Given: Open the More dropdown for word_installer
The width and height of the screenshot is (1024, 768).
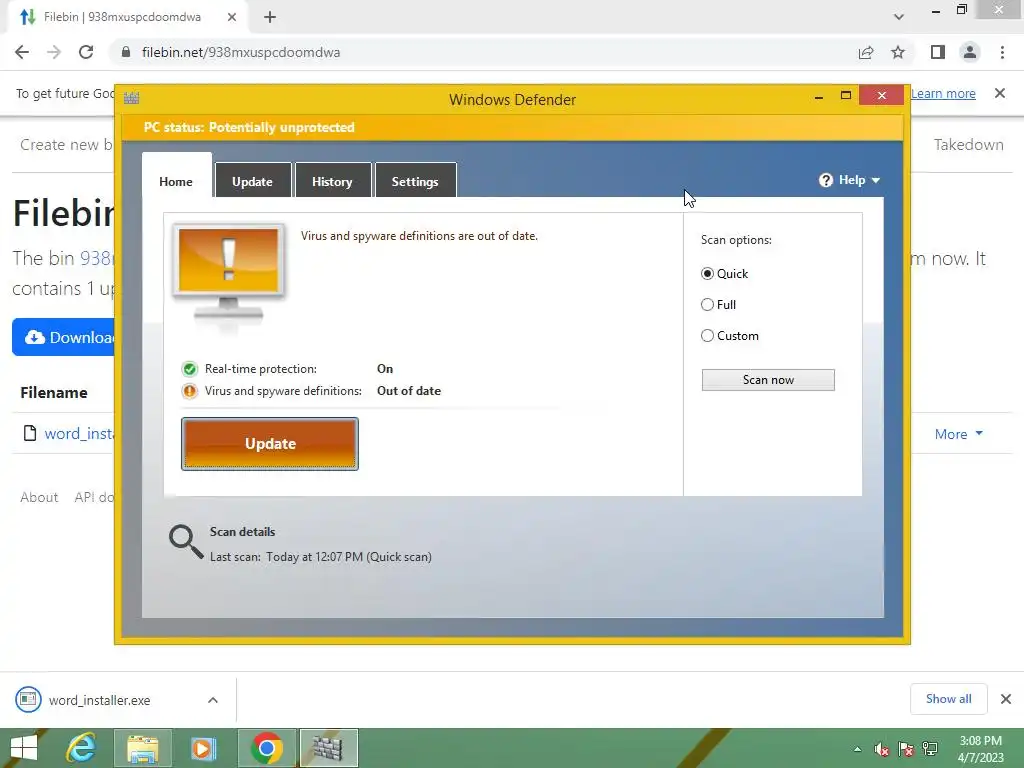Looking at the screenshot, I should [x=959, y=434].
